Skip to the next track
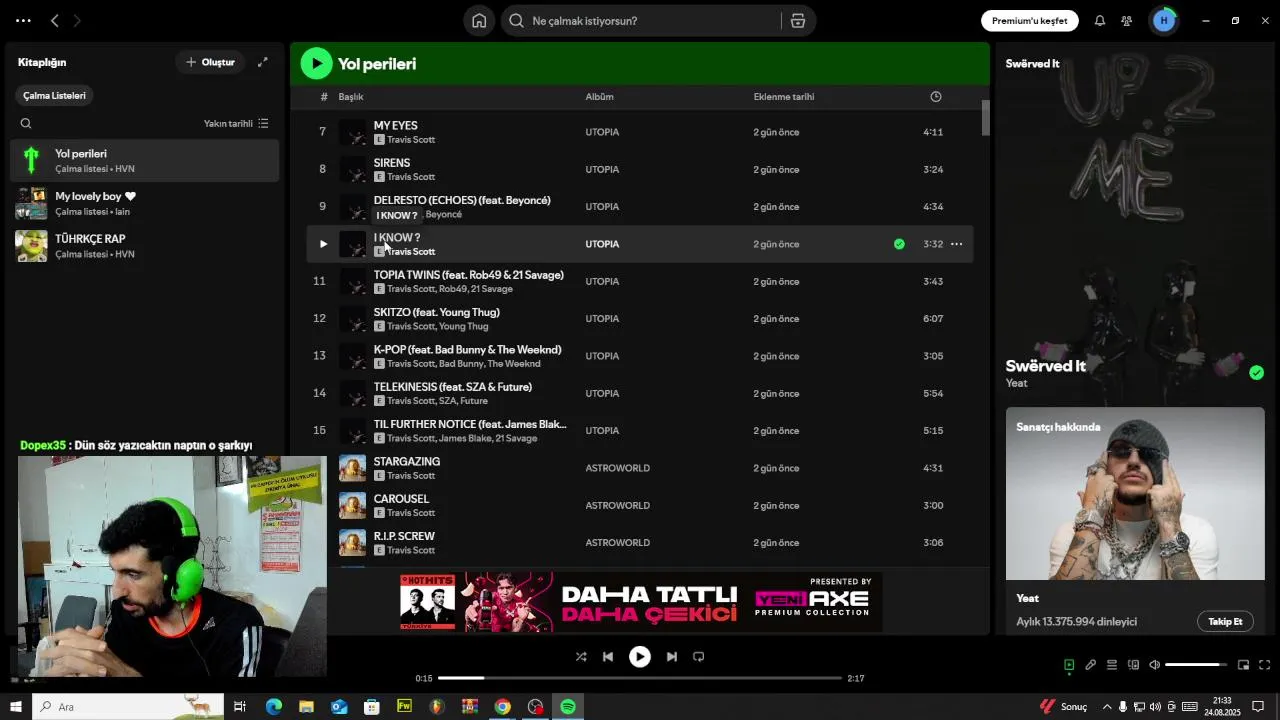This screenshot has width=1280, height=720. pos(672,657)
